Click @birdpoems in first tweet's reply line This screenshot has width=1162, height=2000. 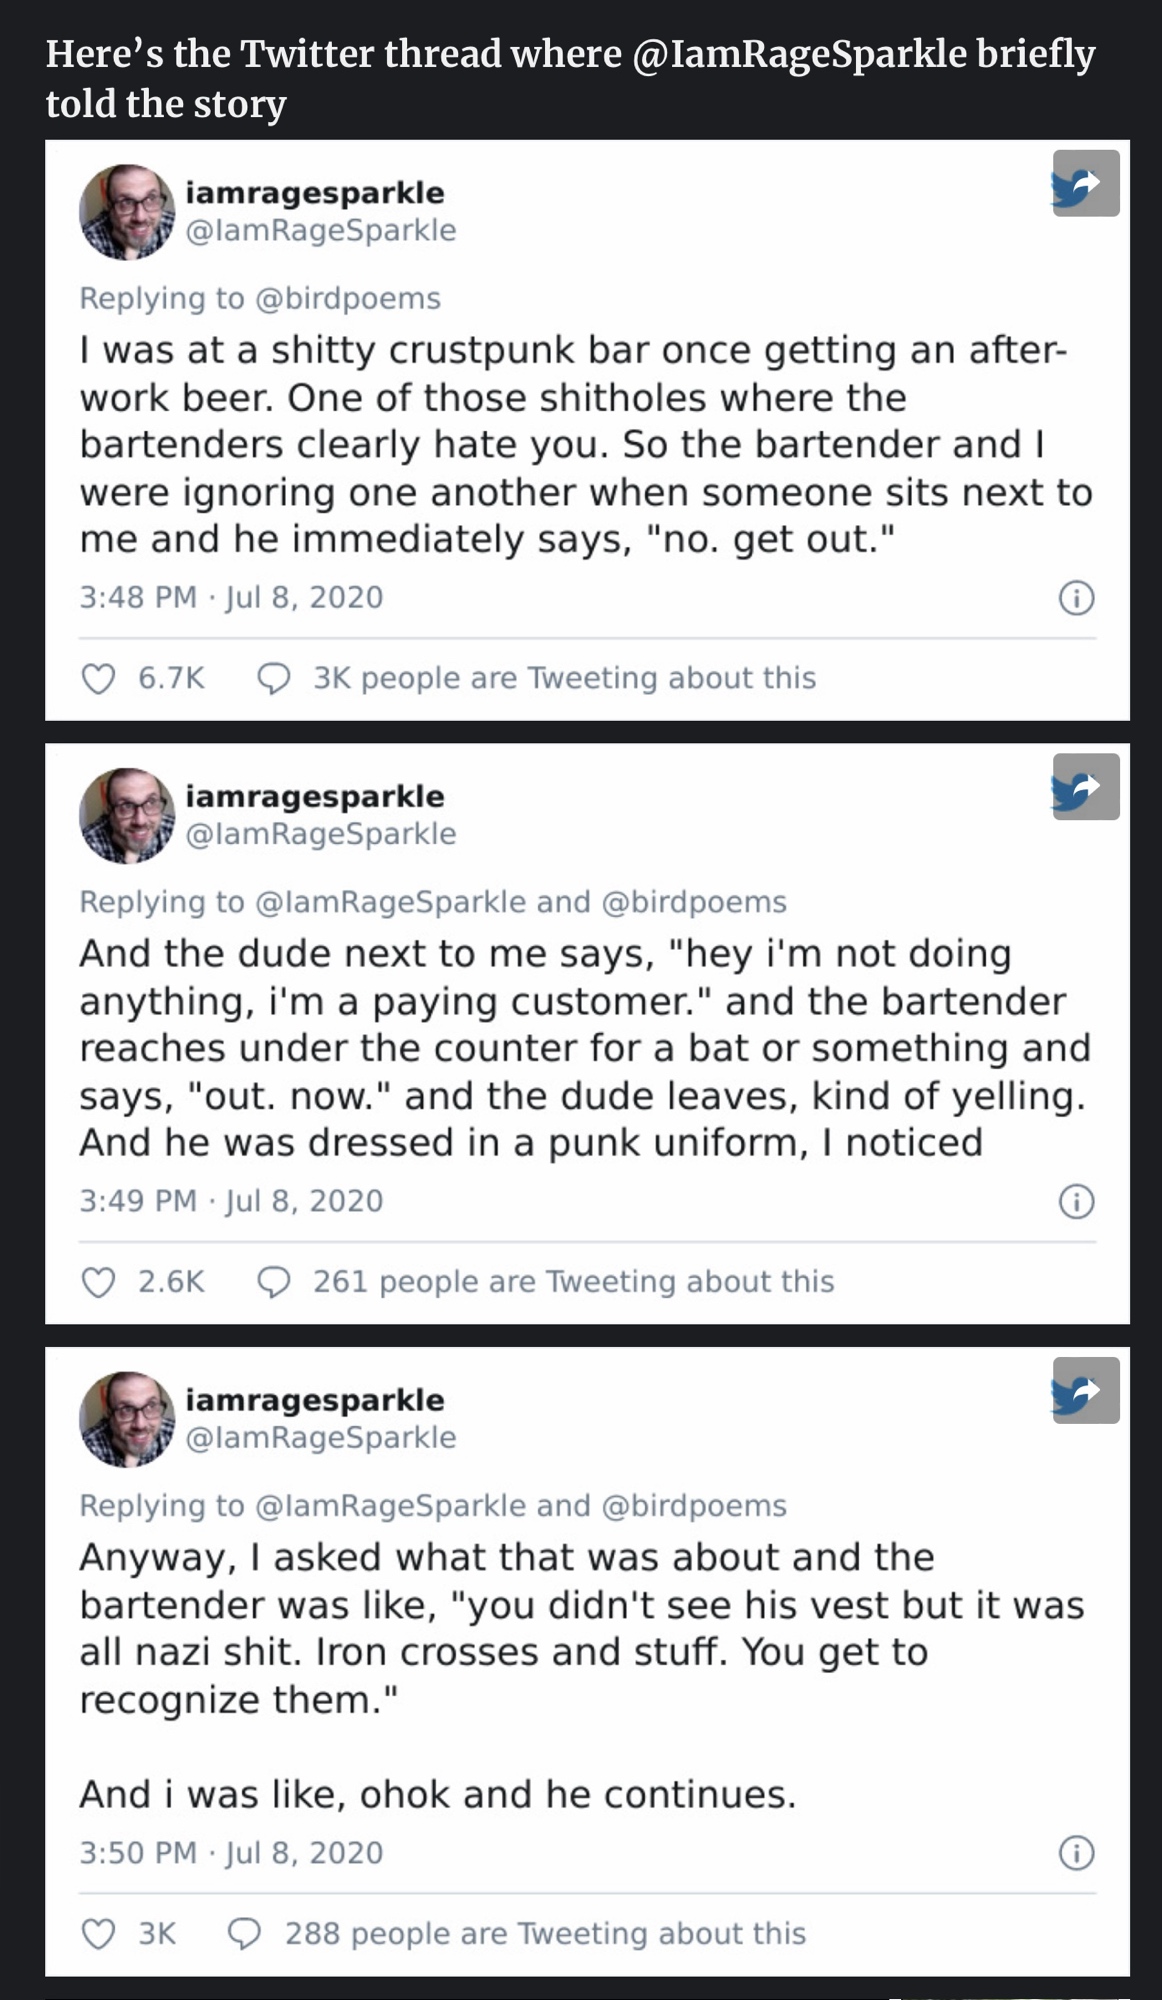point(348,298)
